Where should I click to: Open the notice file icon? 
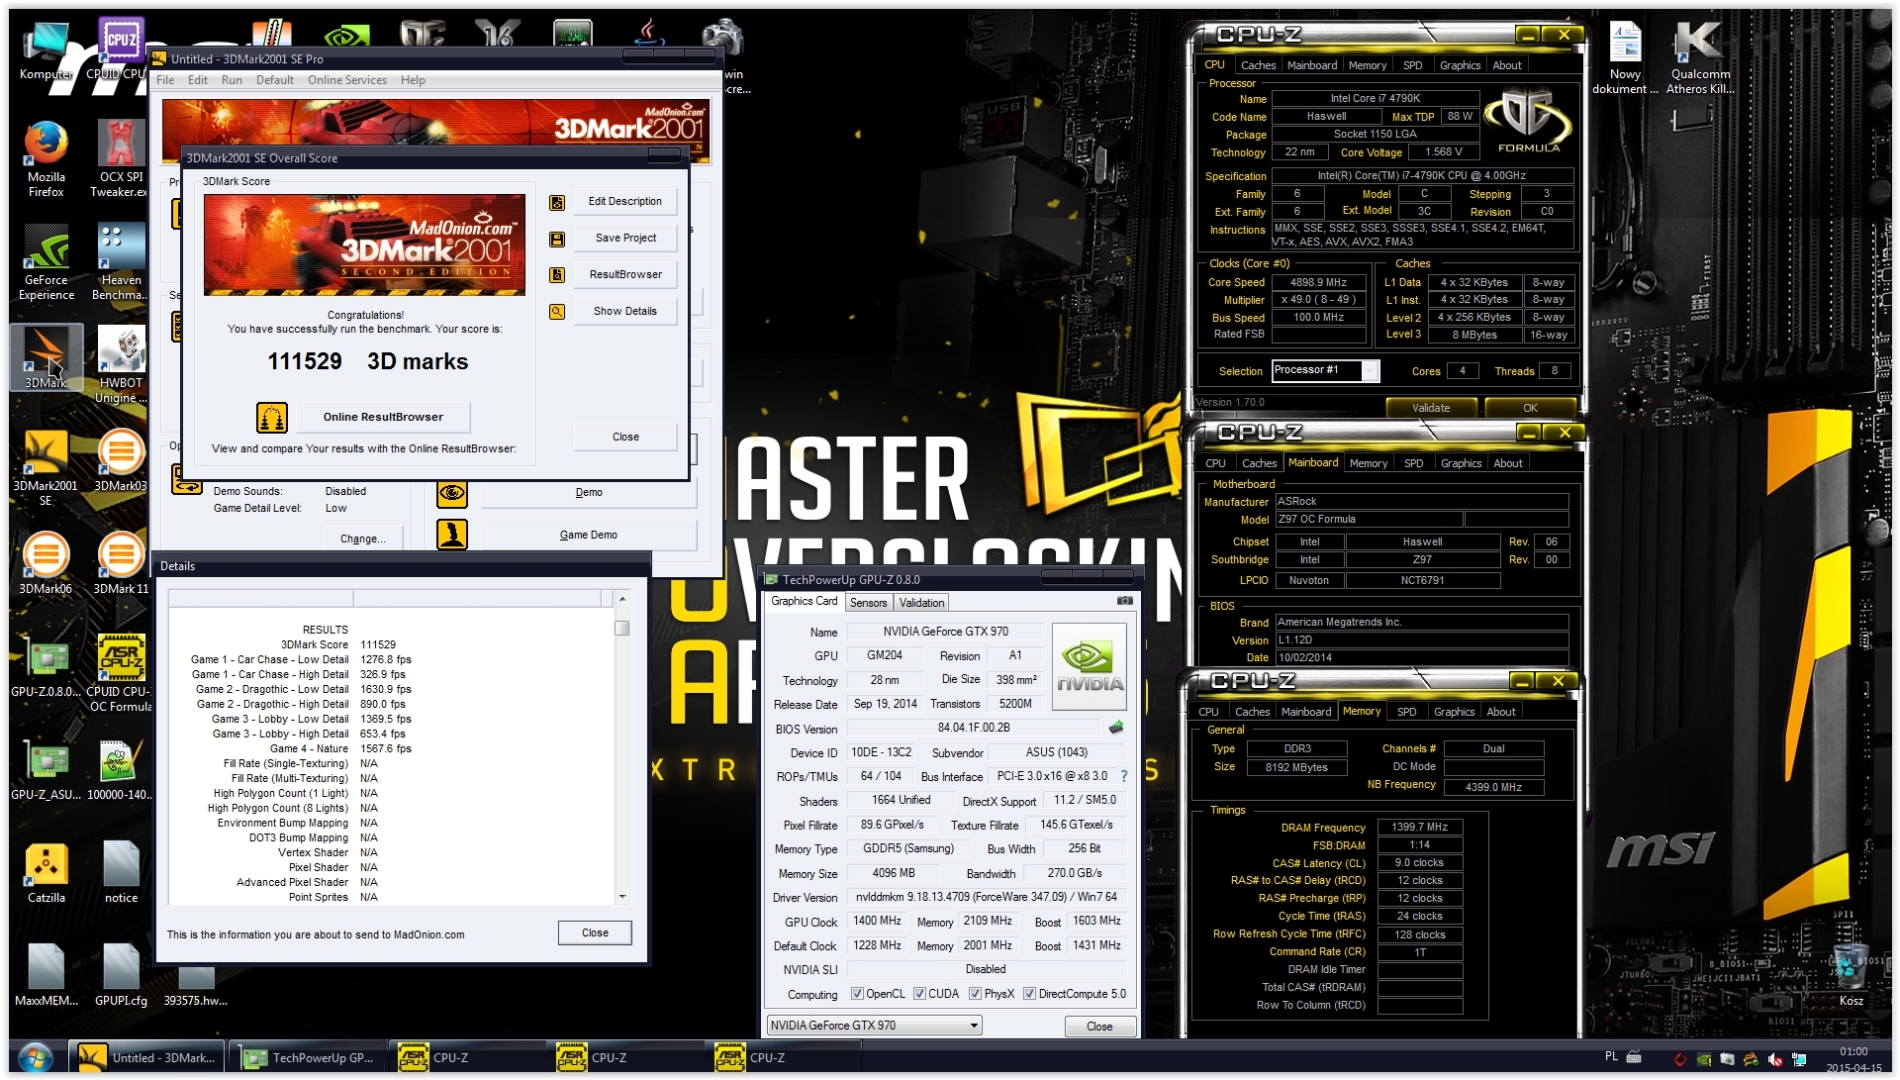(121, 873)
